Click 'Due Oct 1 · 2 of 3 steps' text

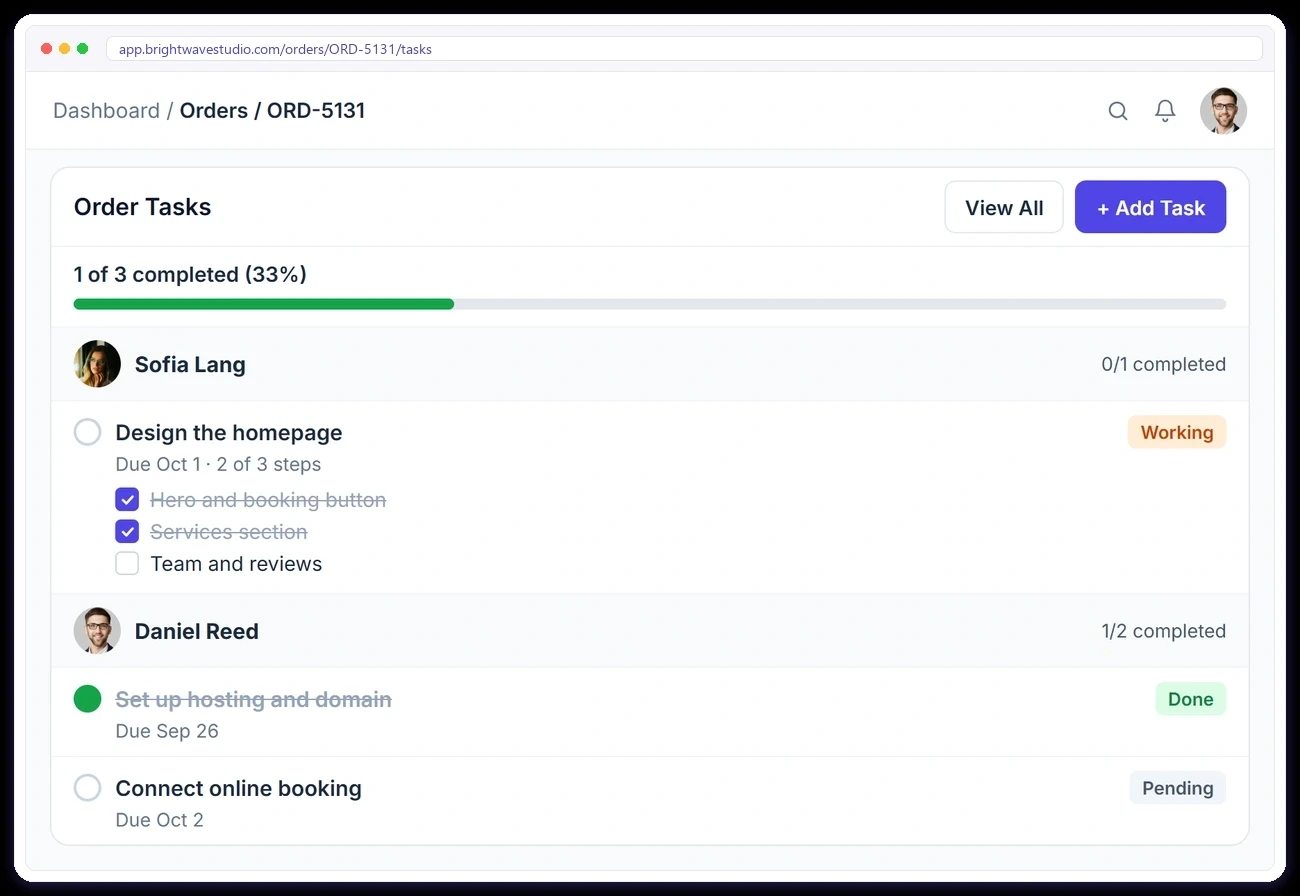[219, 464]
